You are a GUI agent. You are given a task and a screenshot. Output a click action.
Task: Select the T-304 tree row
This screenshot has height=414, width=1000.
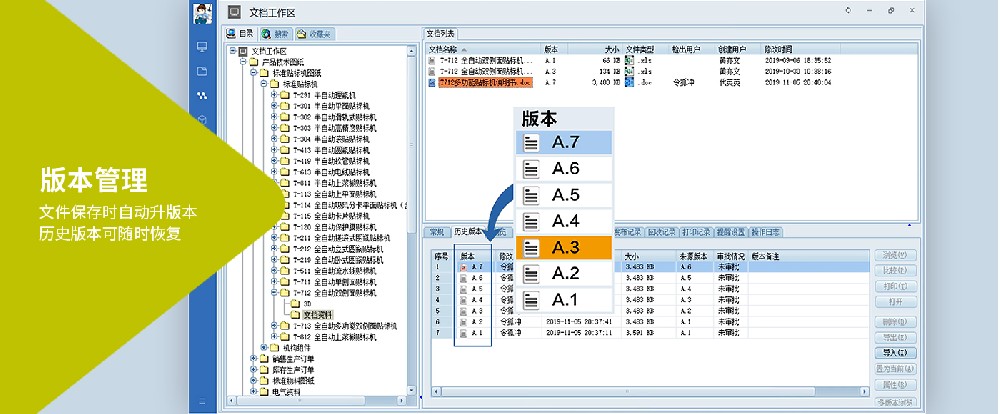[330, 138]
